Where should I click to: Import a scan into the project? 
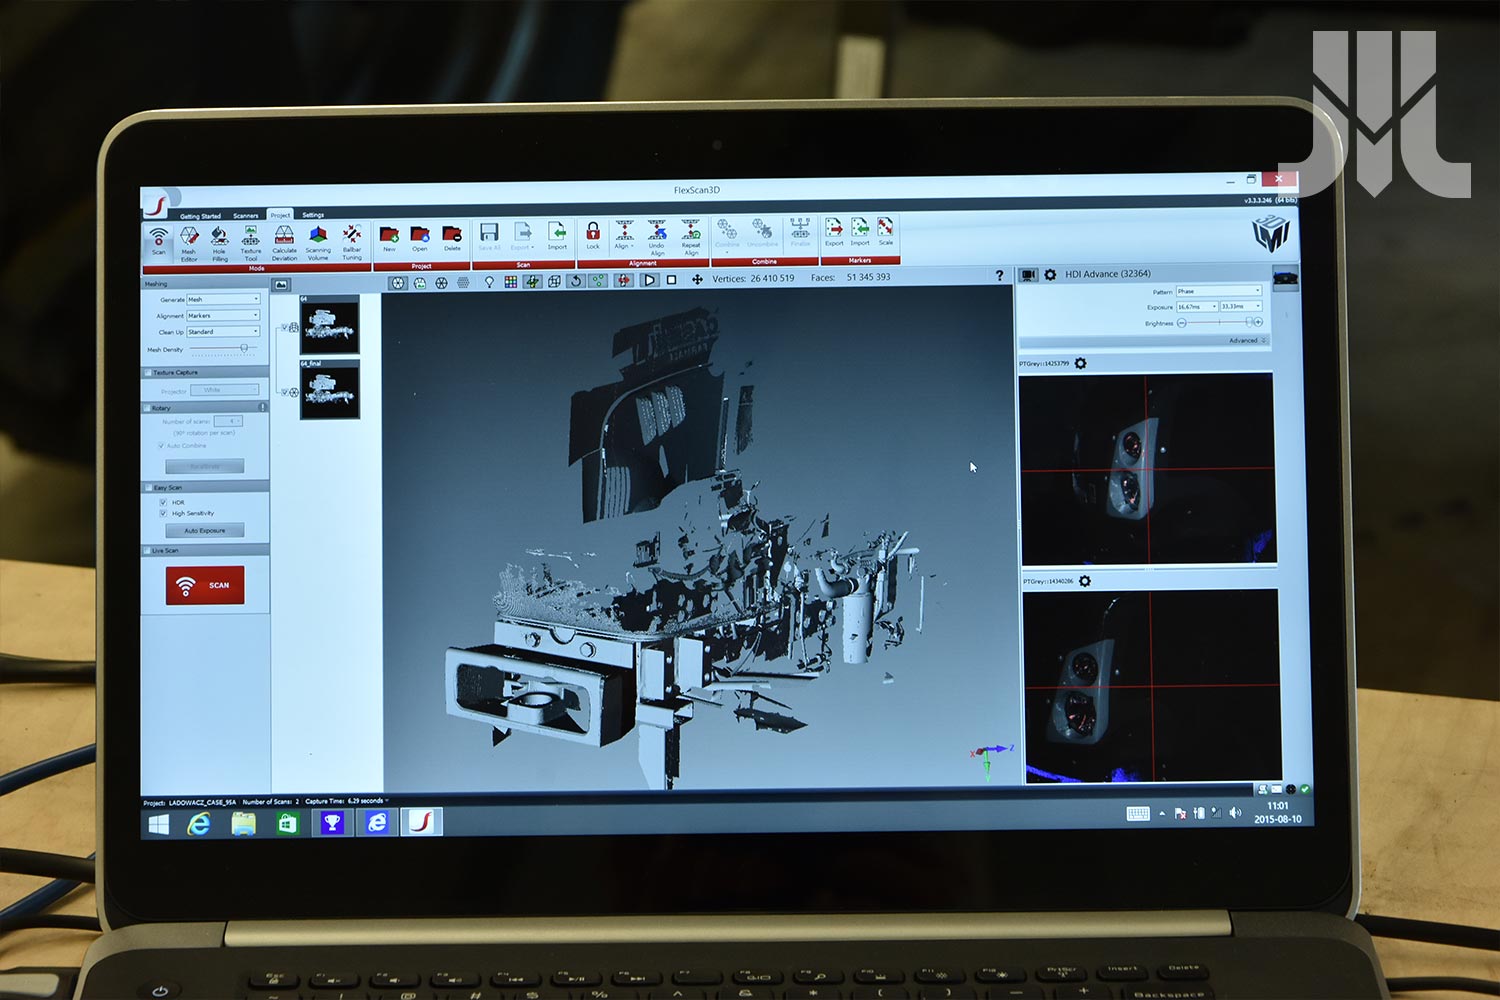click(x=557, y=237)
